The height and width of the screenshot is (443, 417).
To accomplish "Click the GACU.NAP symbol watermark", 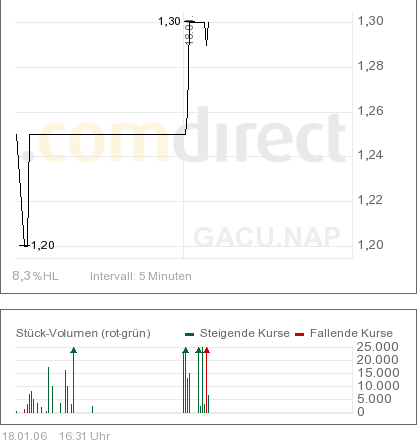I will [x=267, y=237].
